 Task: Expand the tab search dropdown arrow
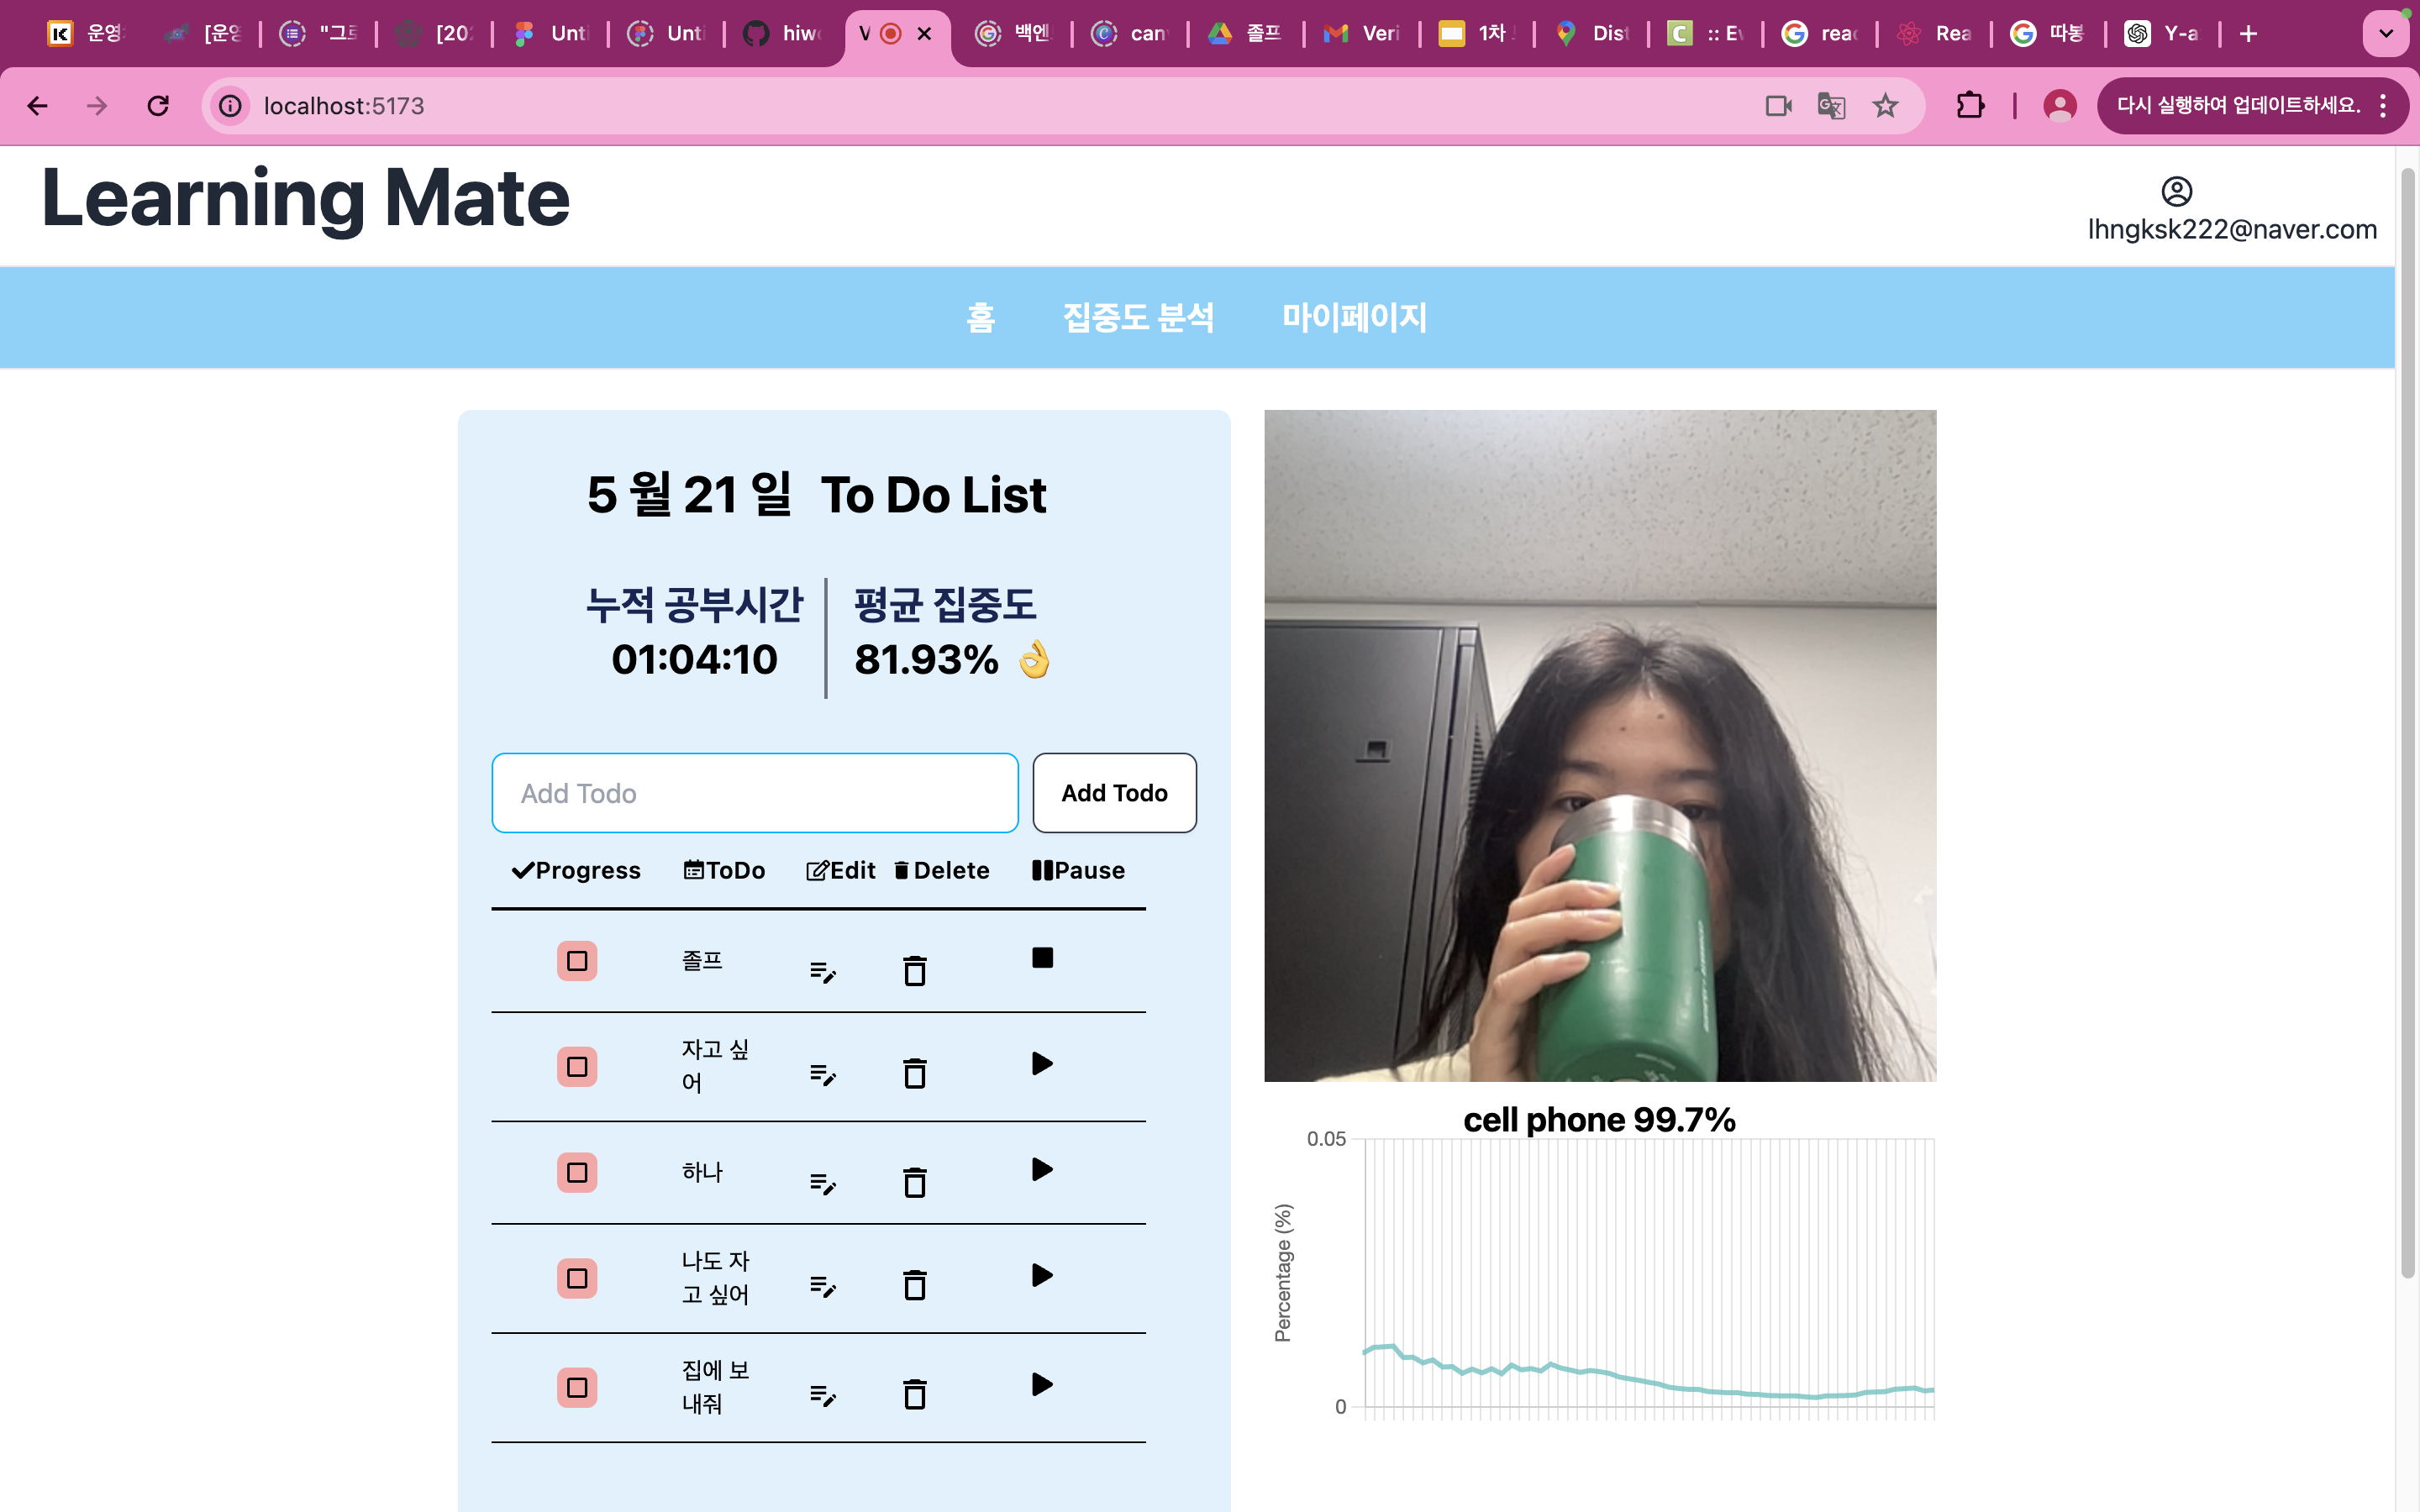pyautogui.click(x=2386, y=34)
